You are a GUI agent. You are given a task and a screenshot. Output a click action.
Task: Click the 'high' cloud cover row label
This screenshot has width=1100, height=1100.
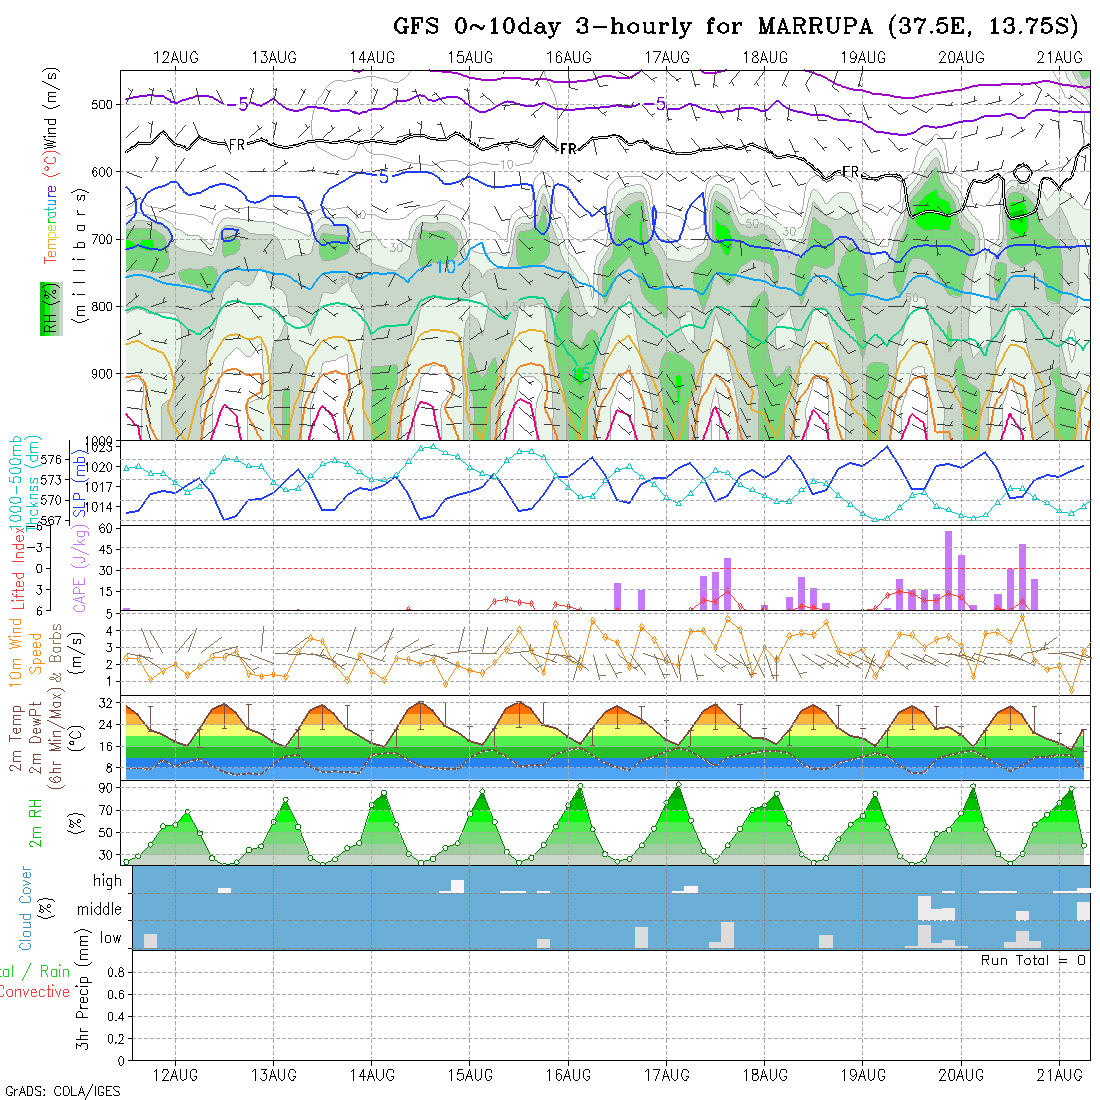pyautogui.click(x=107, y=881)
